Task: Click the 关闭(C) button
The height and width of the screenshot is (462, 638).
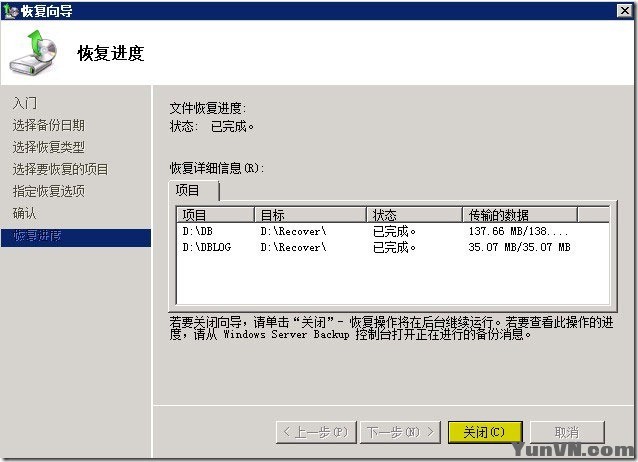Action: (485, 432)
